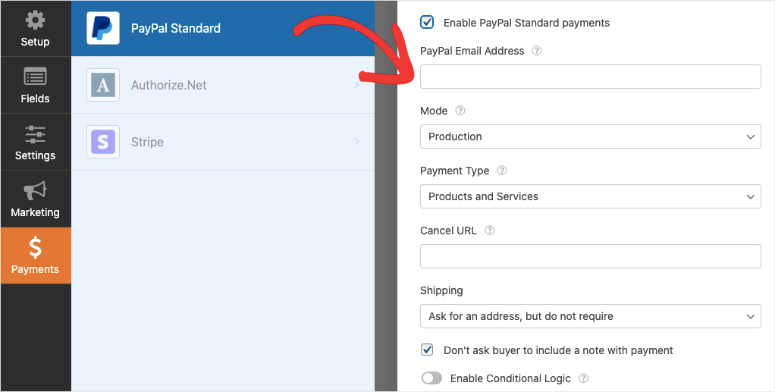775x392 pixels.
Task: Open the Settings sliders tab
Action: [x=35, y=142]
